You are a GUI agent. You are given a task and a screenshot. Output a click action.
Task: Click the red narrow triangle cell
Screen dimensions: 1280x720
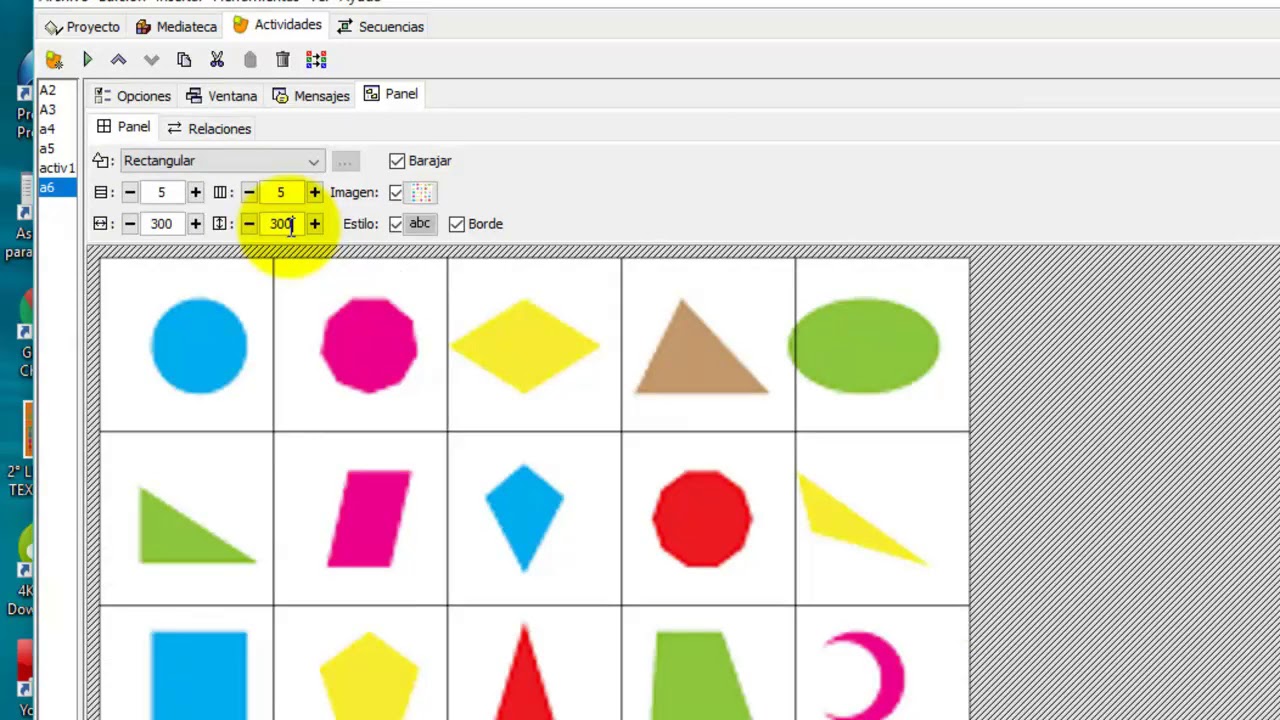pyautogui.click(x=535, y=663)
